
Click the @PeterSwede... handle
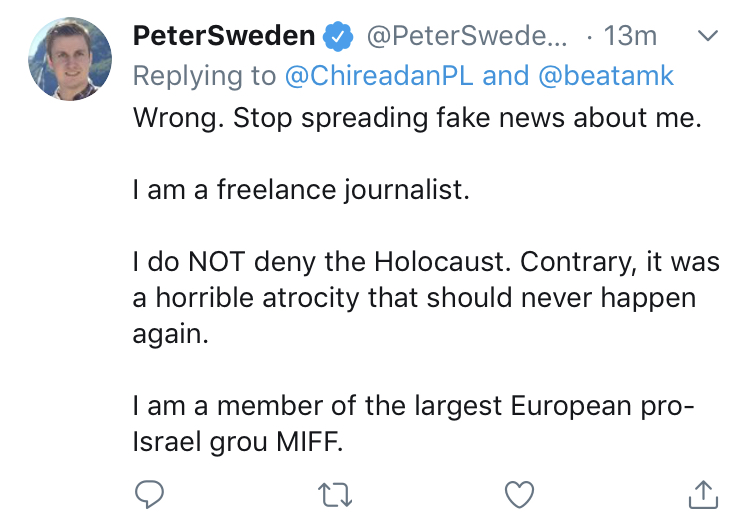(x=467, y=37)
